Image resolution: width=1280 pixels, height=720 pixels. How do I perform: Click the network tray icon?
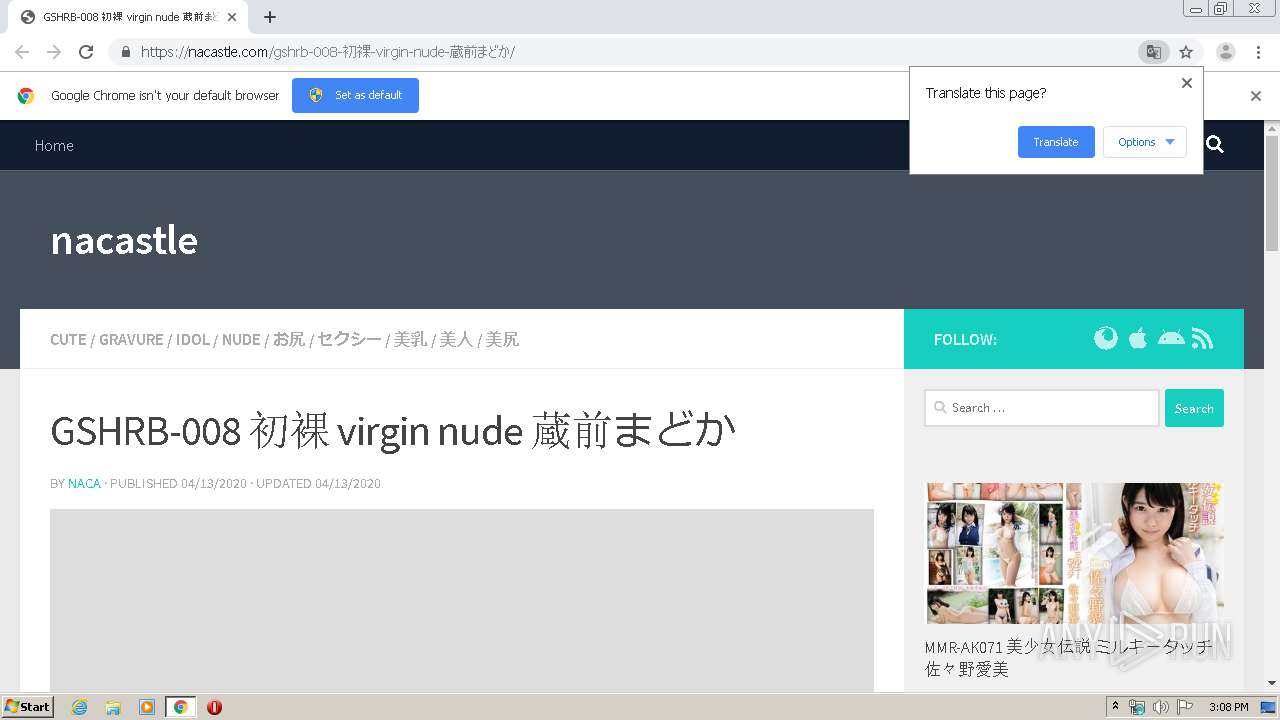click(1137, 707)
